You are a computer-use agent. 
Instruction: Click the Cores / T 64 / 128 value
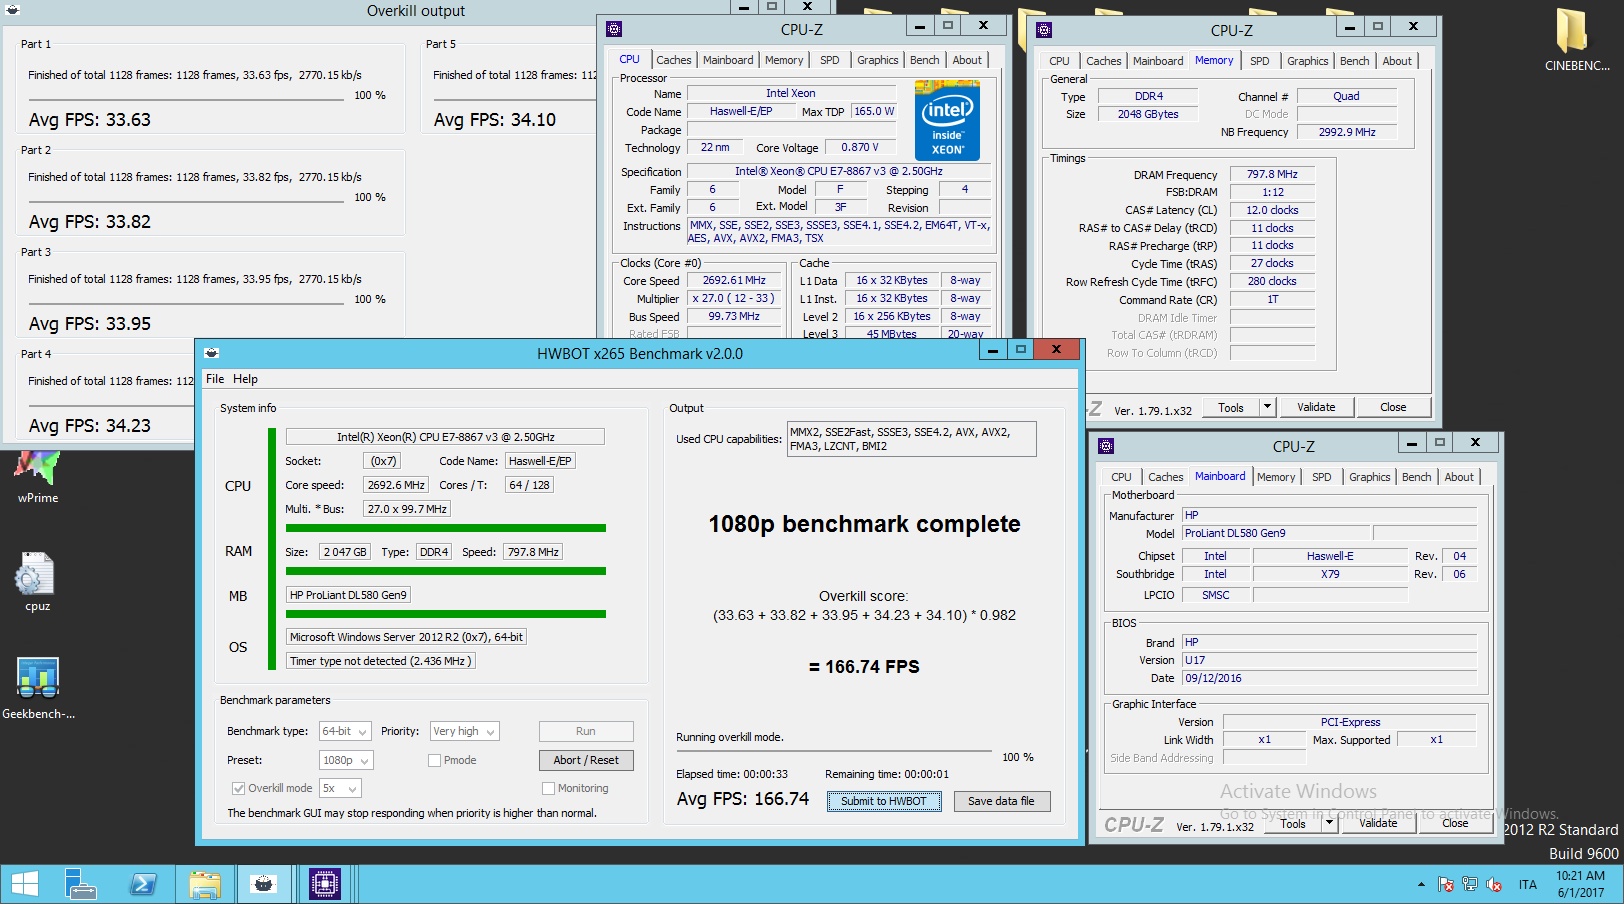(530, 485)
